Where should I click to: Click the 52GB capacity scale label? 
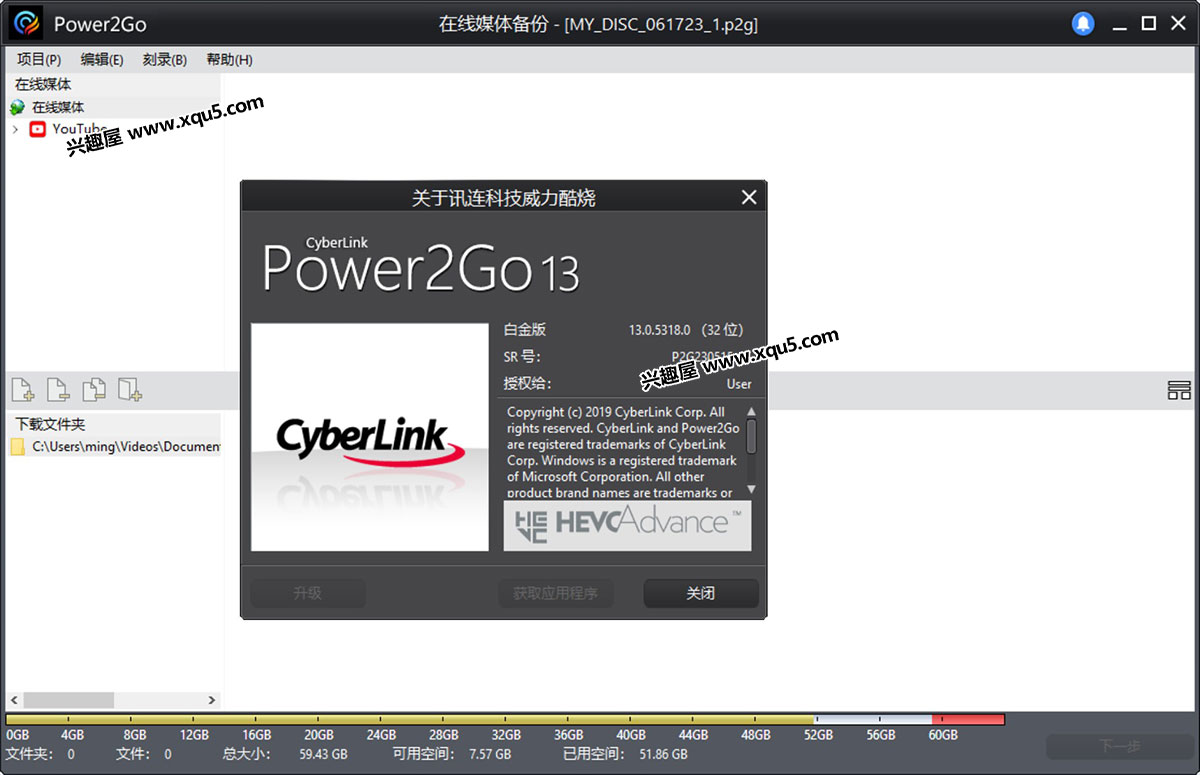tap(818, 735)
